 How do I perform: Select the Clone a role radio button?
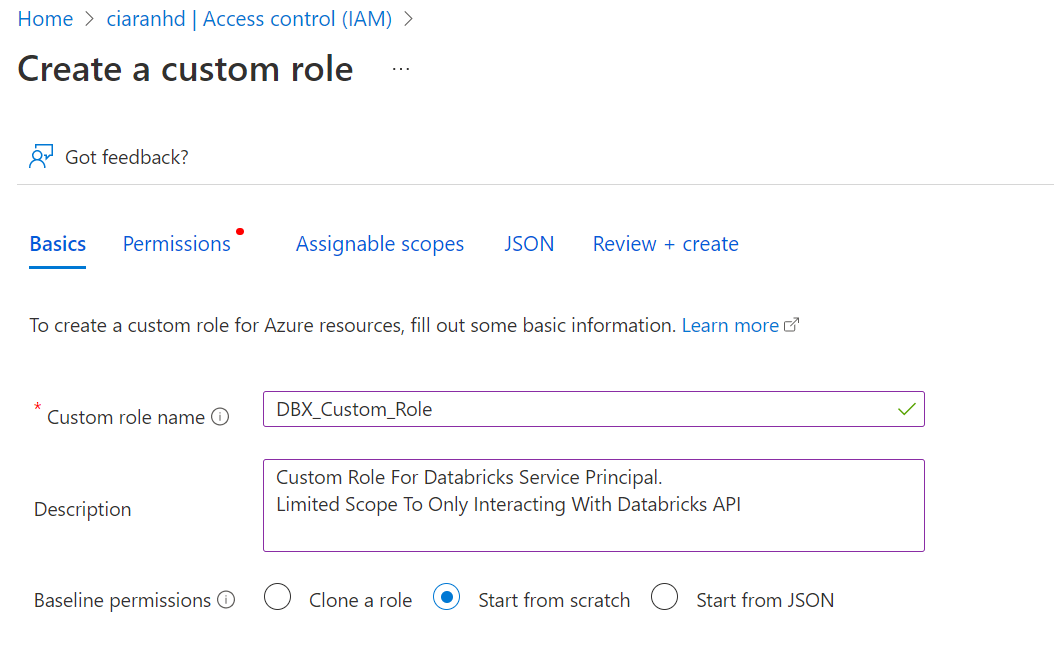pyautogui.click(x=277, y=598)
